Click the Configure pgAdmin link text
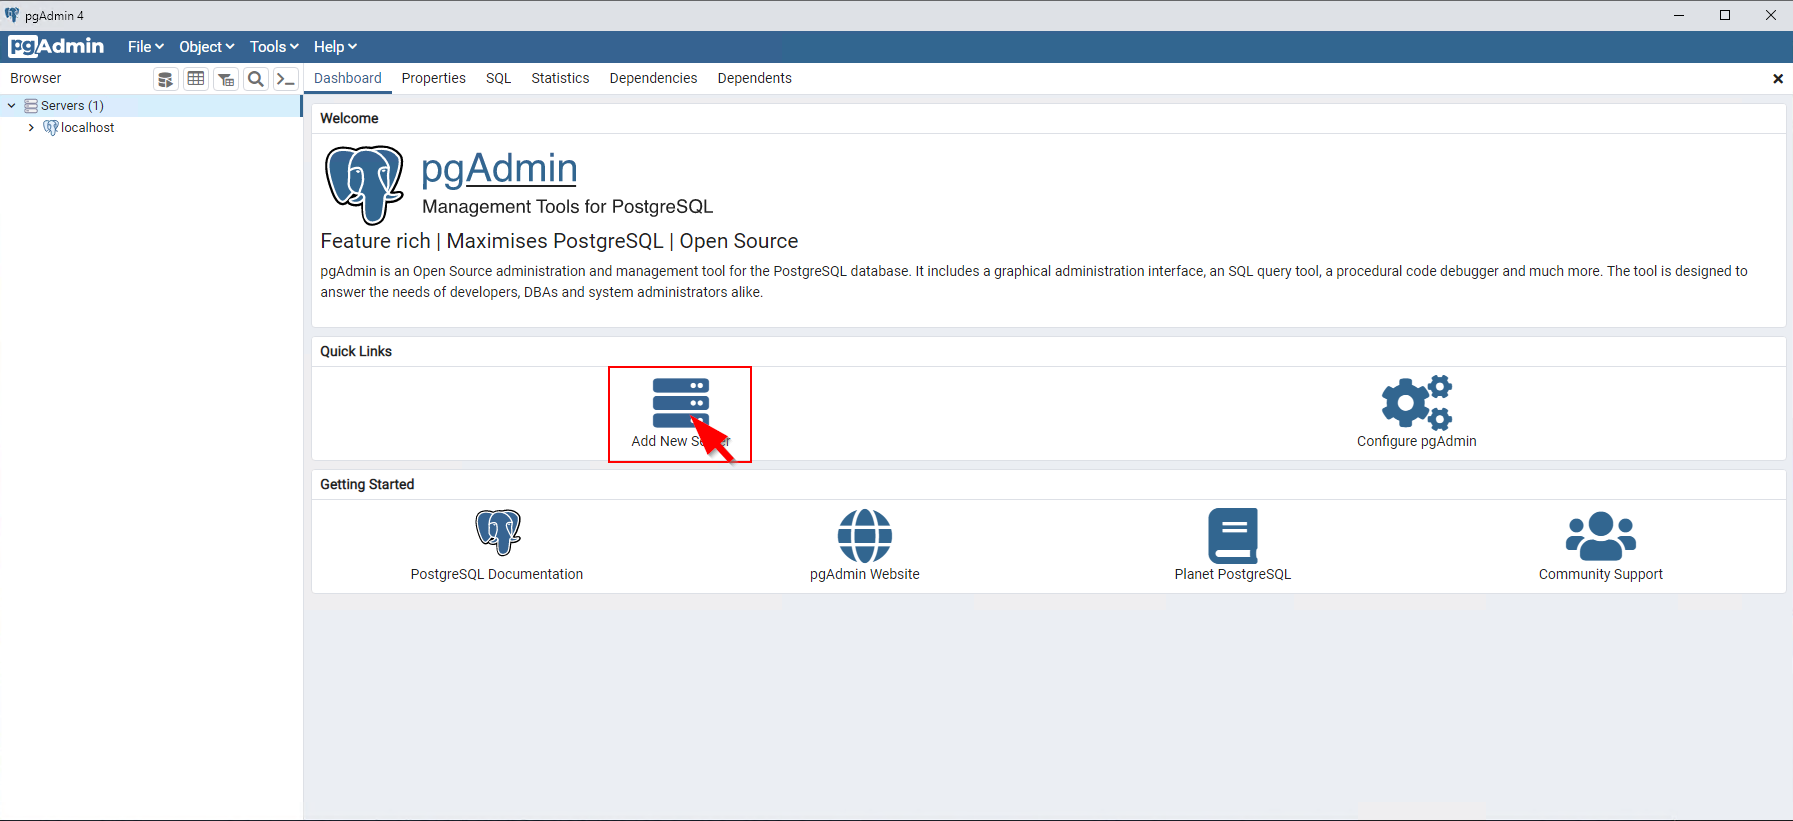 tap(1416, 441)
